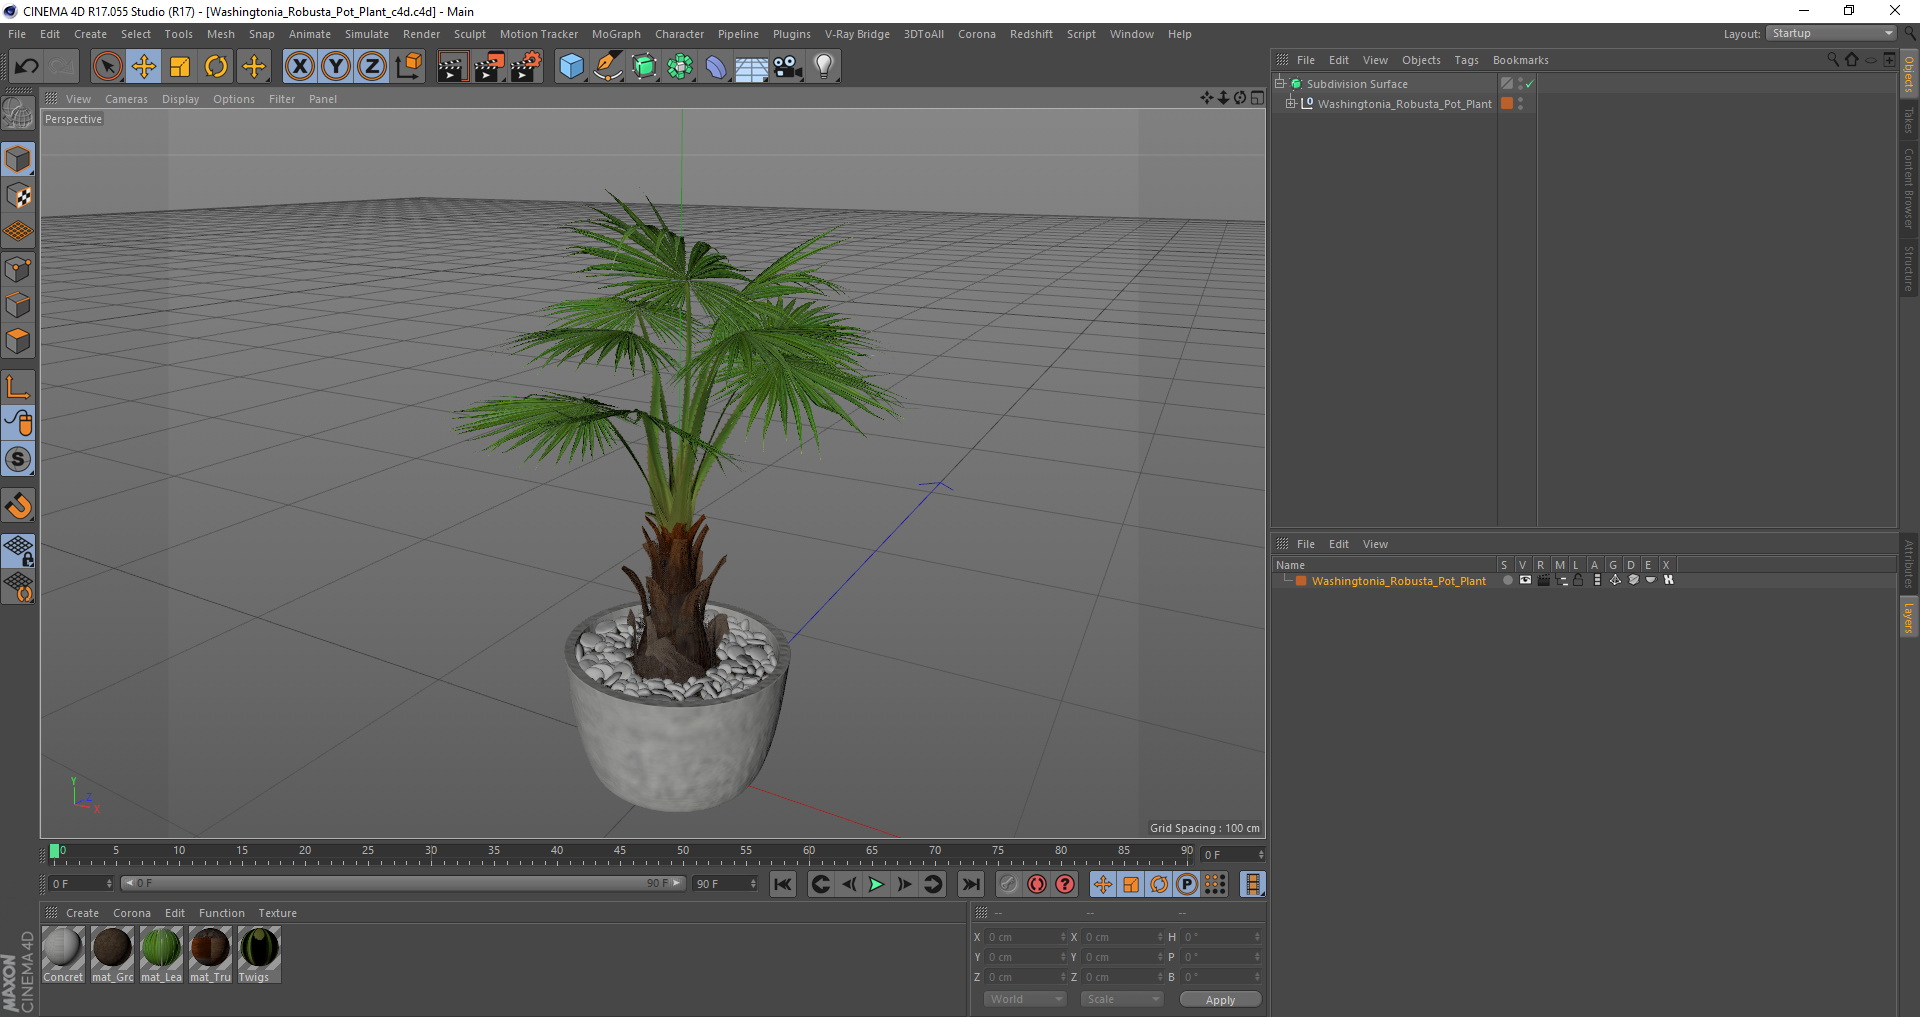Open the Simulate menu
This screenshot has height=1017, width=1920.
point(367,34)
